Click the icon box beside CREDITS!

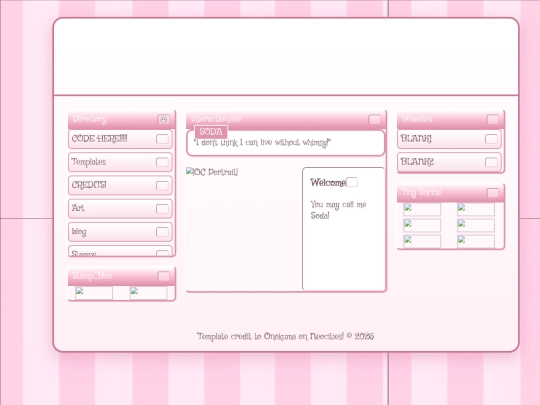point(162,186)
